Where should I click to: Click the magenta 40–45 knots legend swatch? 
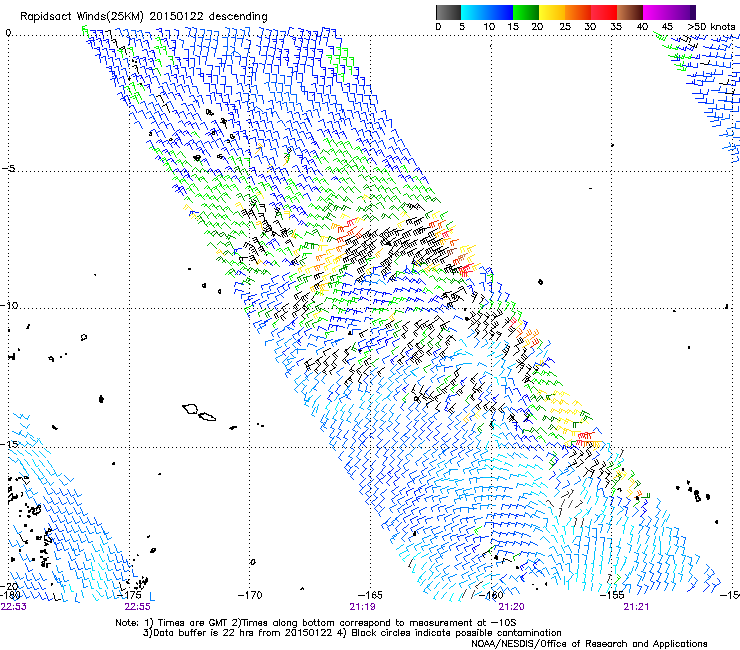click(656, 12)
